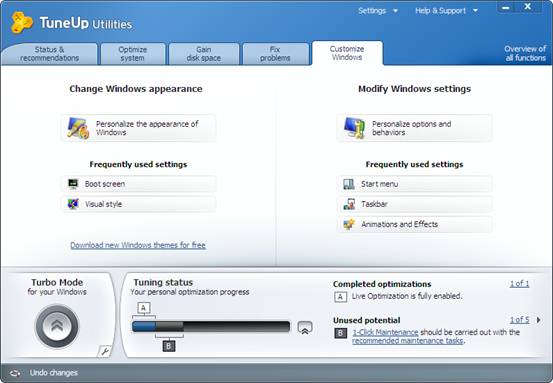The width and height of the screenshot is (553, 383).
Task: Click the 'Completed optimizations' label
Action: pos(382,284)
